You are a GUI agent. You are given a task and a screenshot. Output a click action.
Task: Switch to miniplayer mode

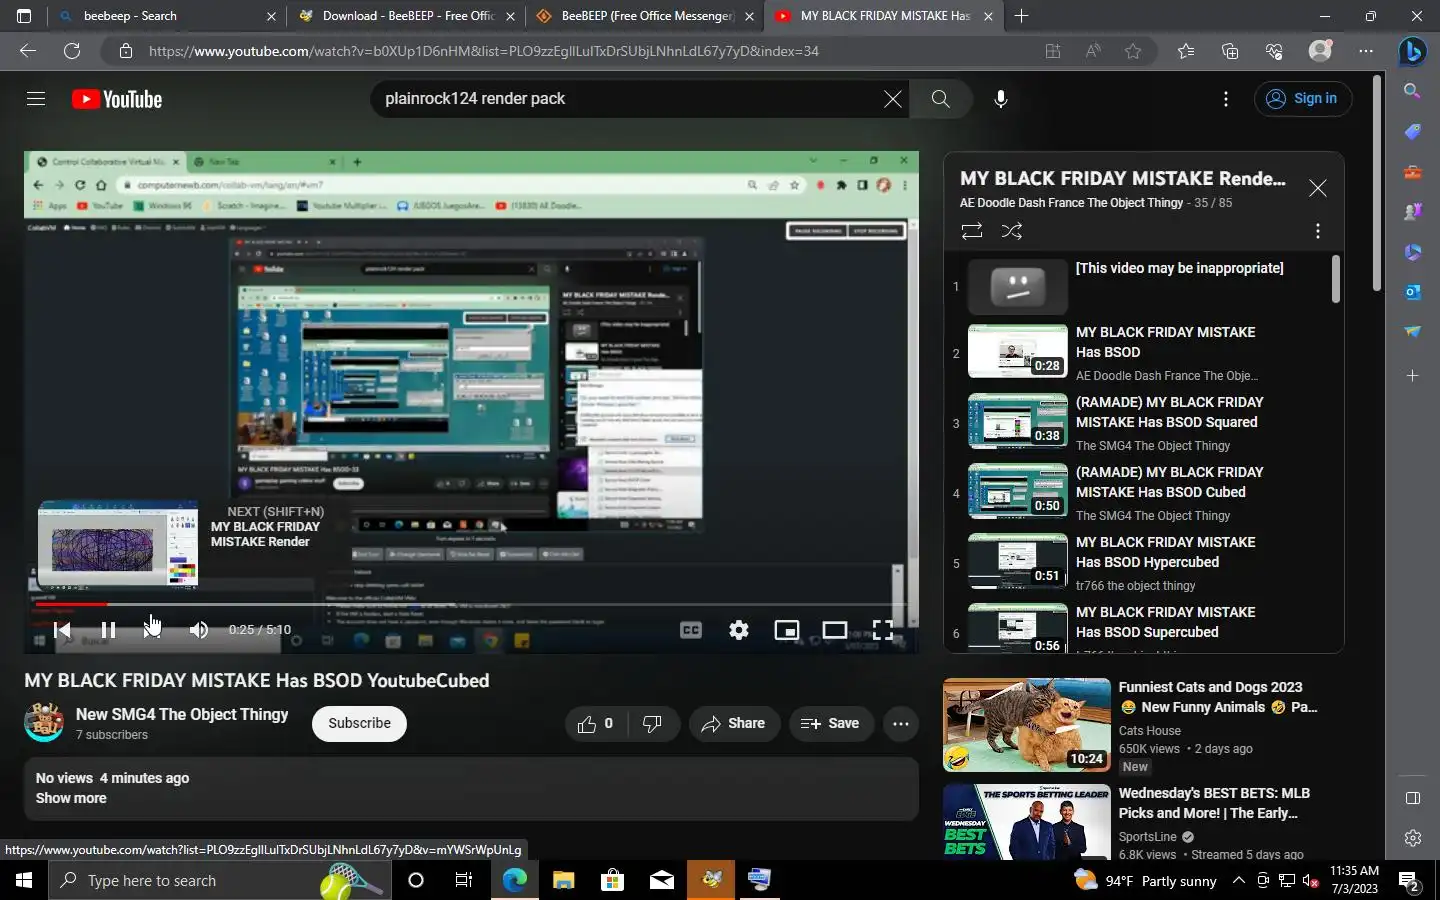point(787,630)
